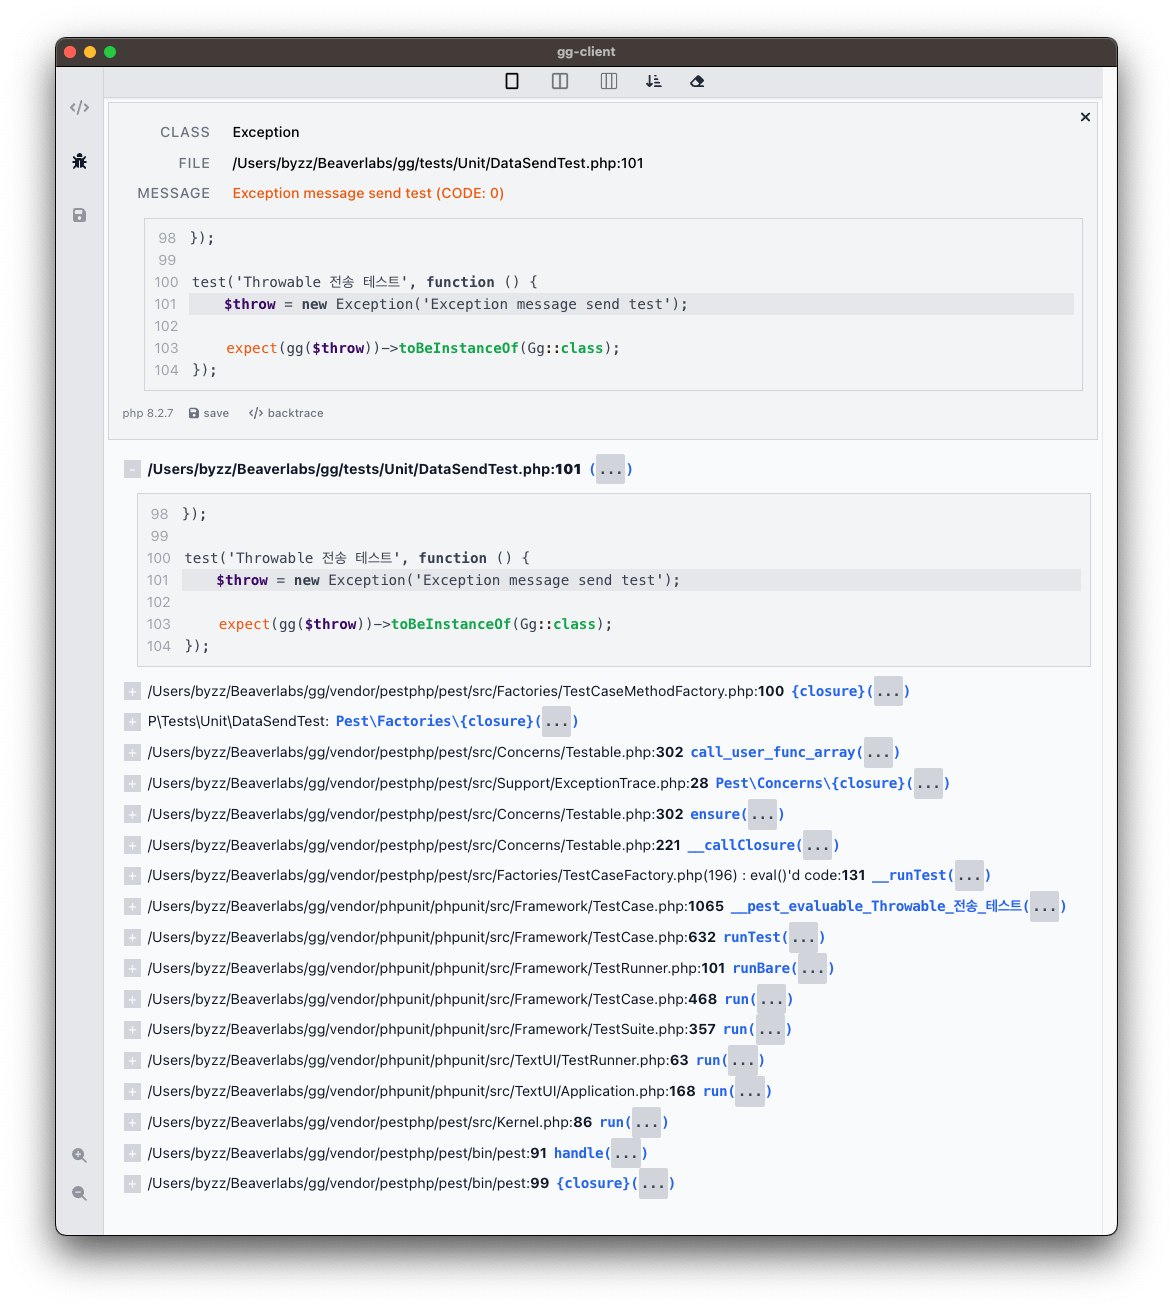Image resolution: width=1173 pixels, height=1309 pixels.
Task: Expand the TestCaseMethodFactory.php:100 frame
Action: 132,691
